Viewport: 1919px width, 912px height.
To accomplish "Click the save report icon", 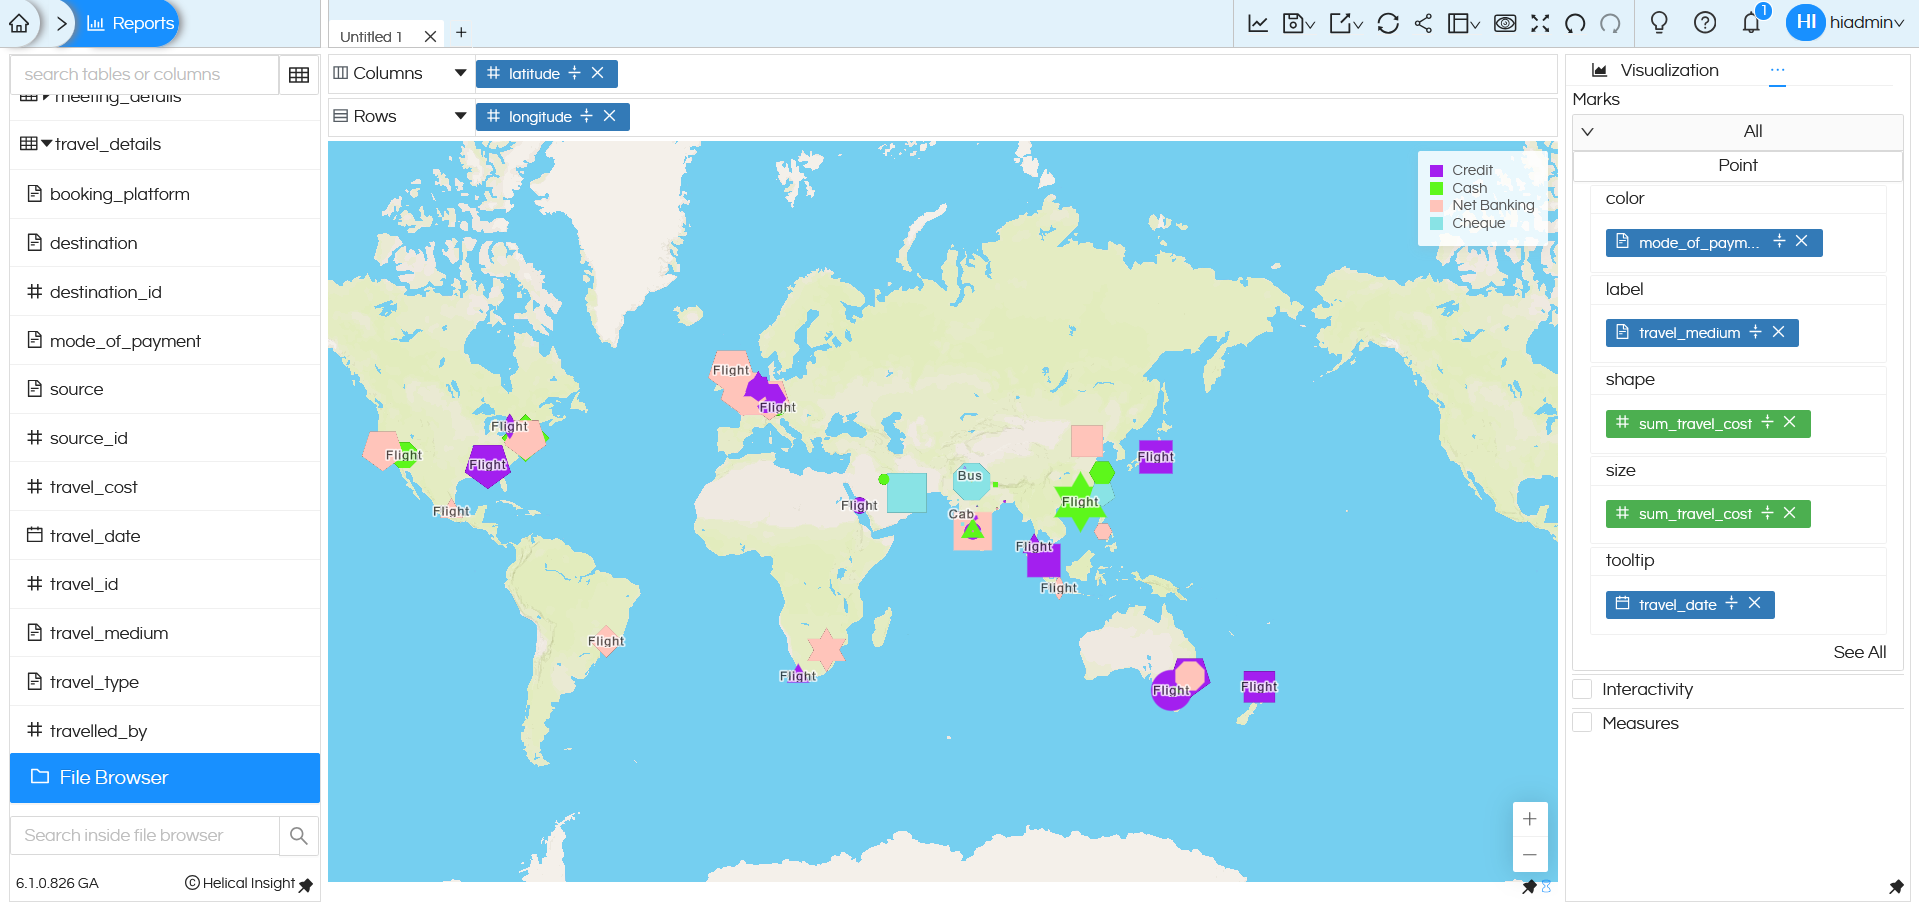I will [x=1293, y=22].
